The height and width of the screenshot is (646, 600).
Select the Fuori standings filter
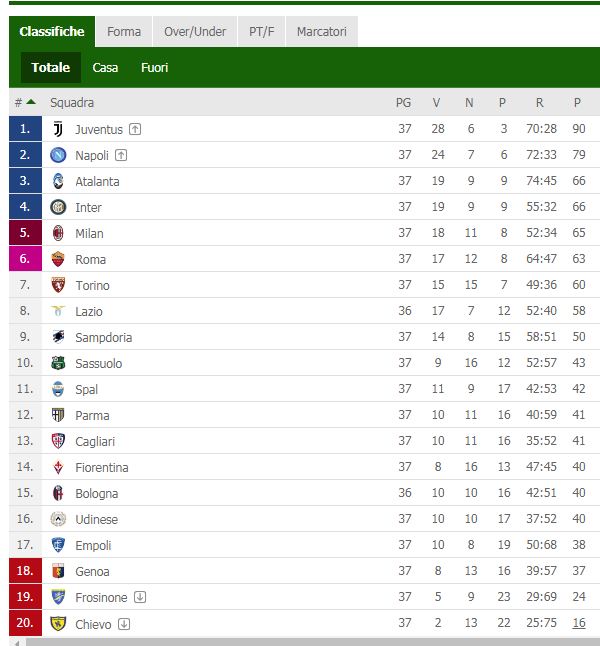[x=154, y=68]
